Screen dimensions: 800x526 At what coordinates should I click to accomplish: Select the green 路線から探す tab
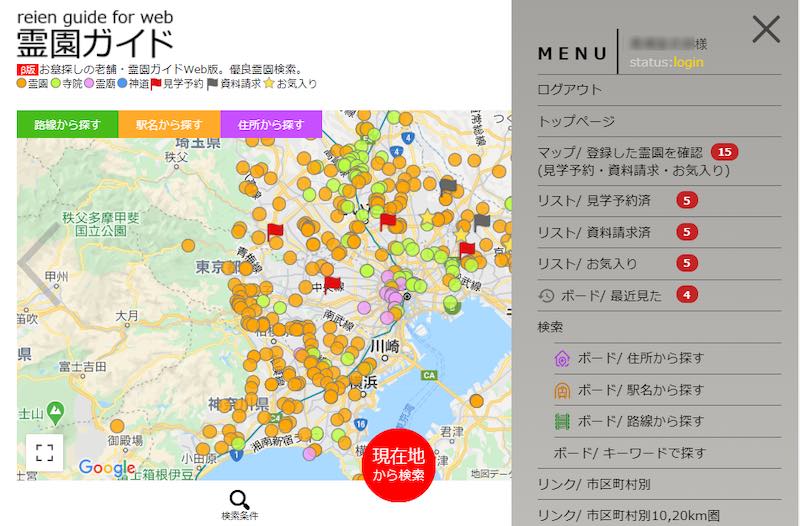(67, 125)
